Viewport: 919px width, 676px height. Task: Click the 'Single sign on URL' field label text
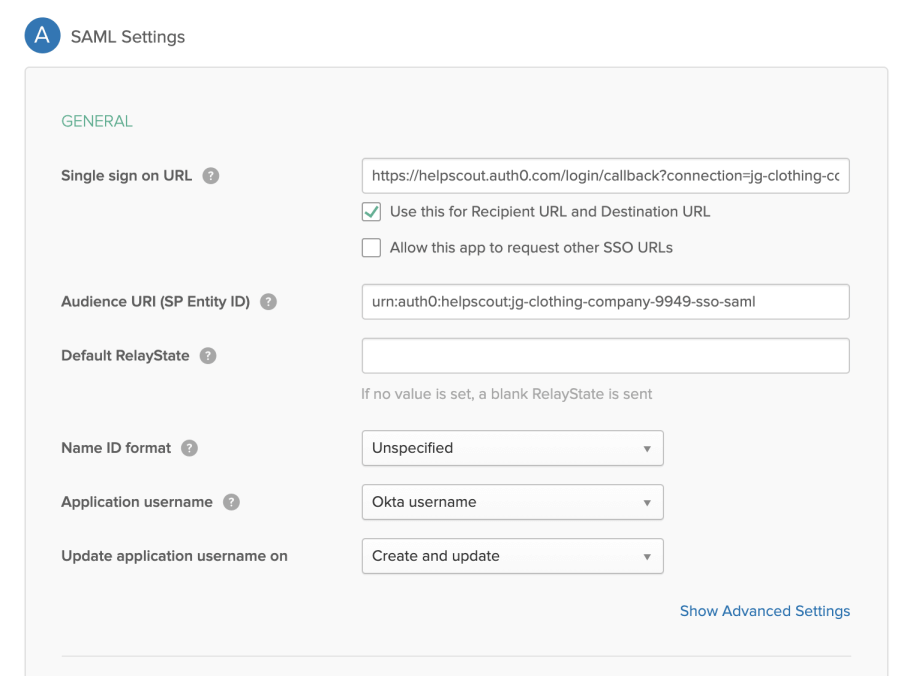pos(127,176)
